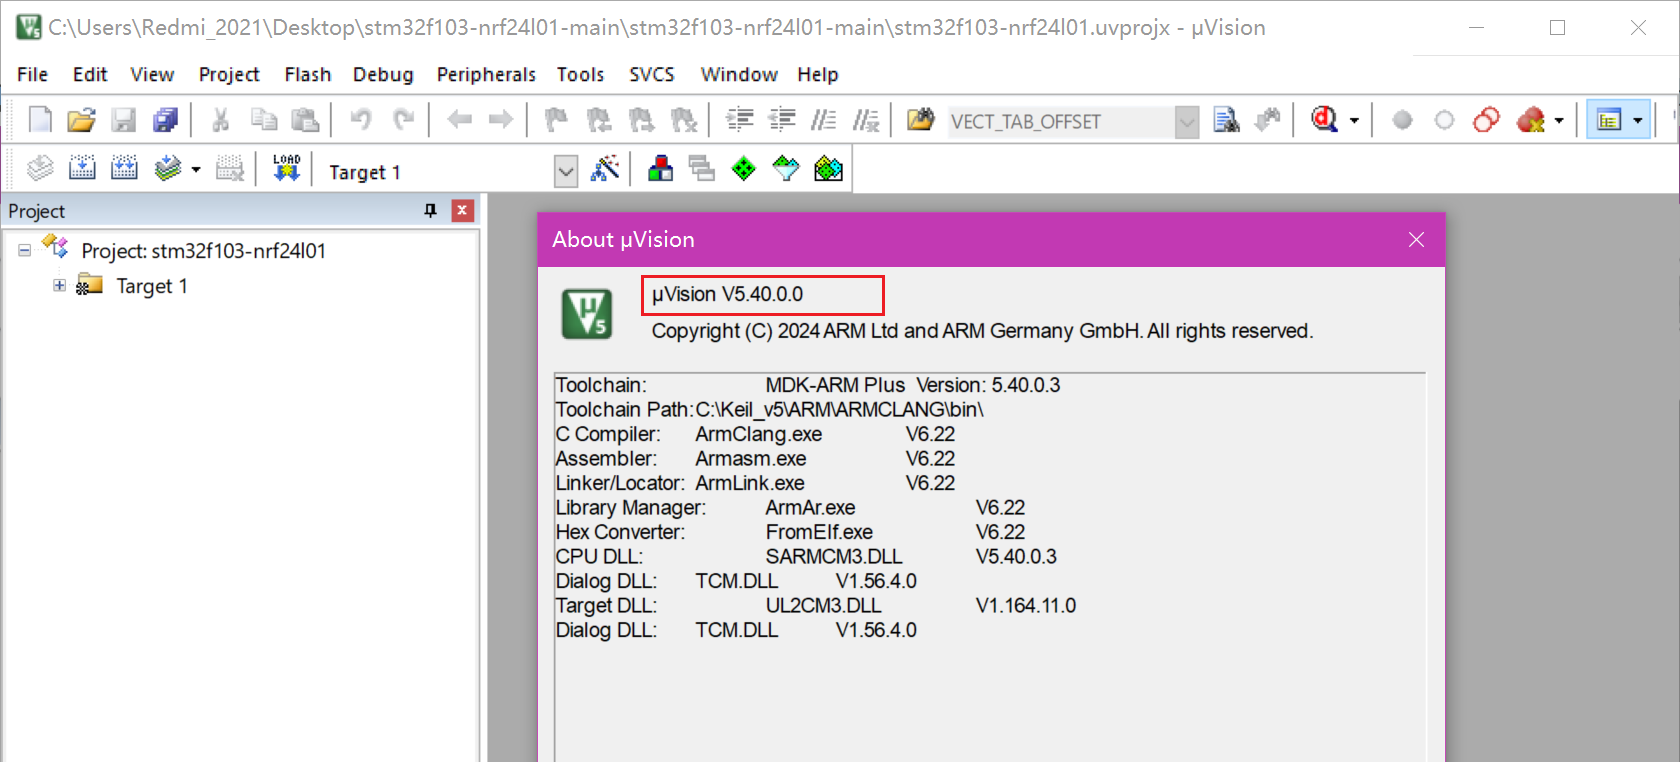Viewport: 1680px width, 762px height.
Task: Undo the last edit
Action: coord(361,120)
